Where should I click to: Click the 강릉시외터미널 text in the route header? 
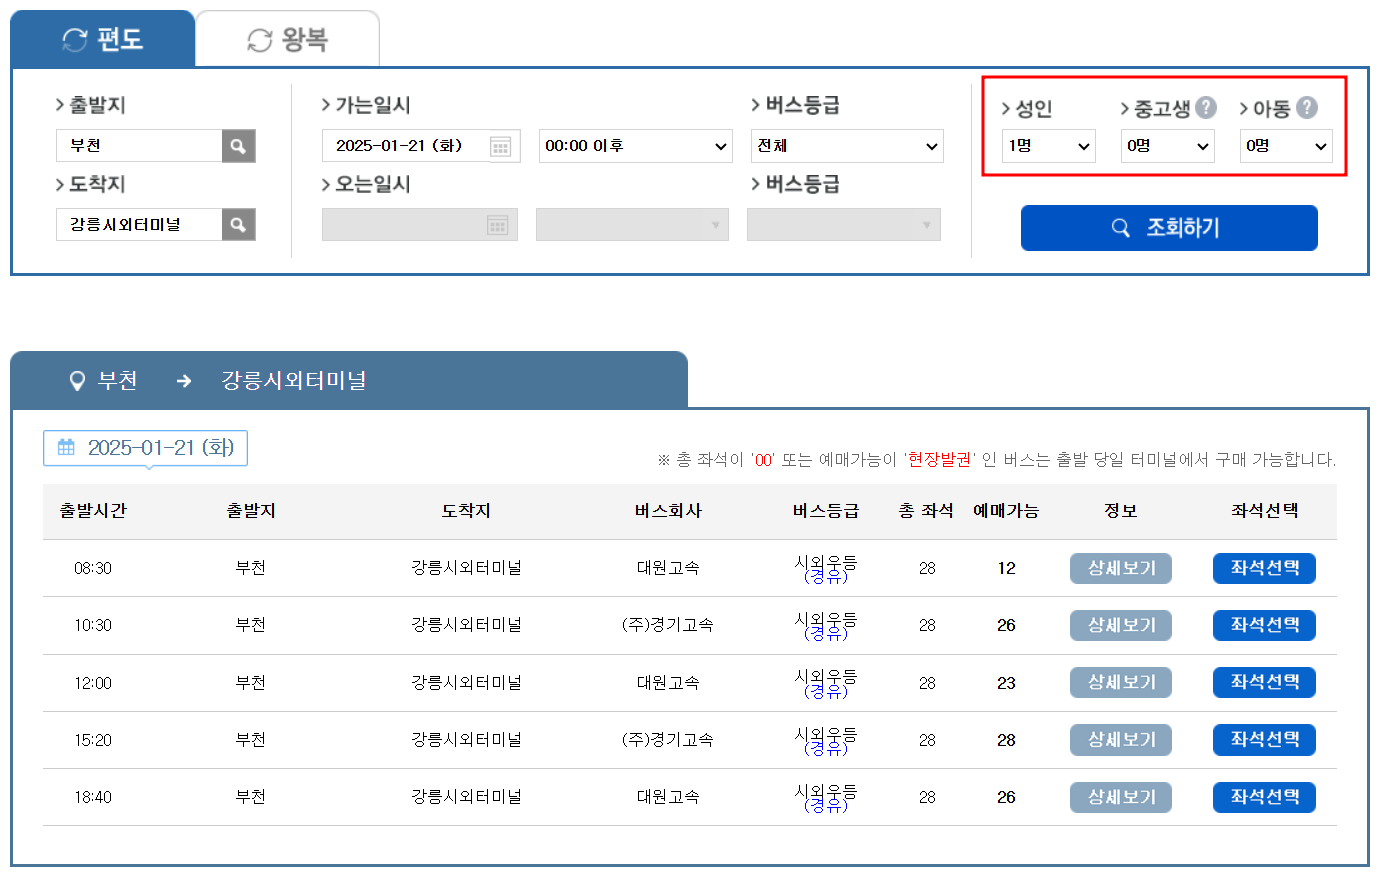tap(294, 381)
